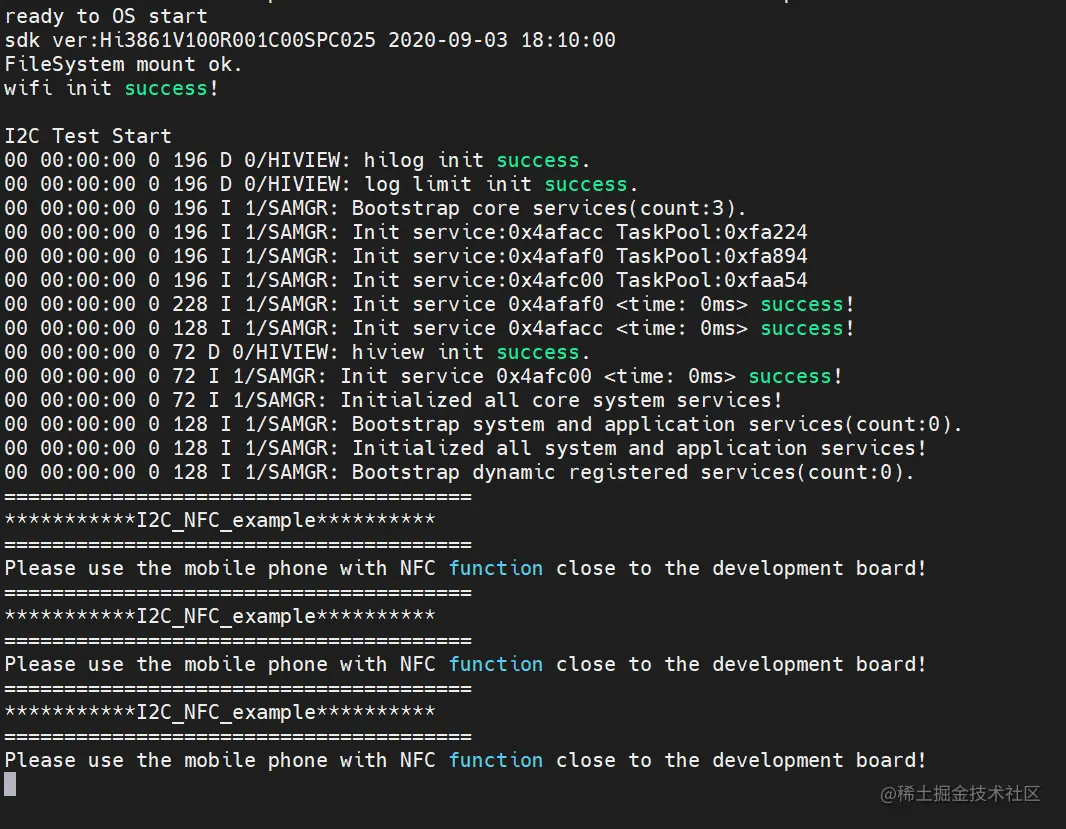Select the 'log limit init success.' line
Image resolution: width=1066 pixels, height=829 pixels.
[321, 184]
